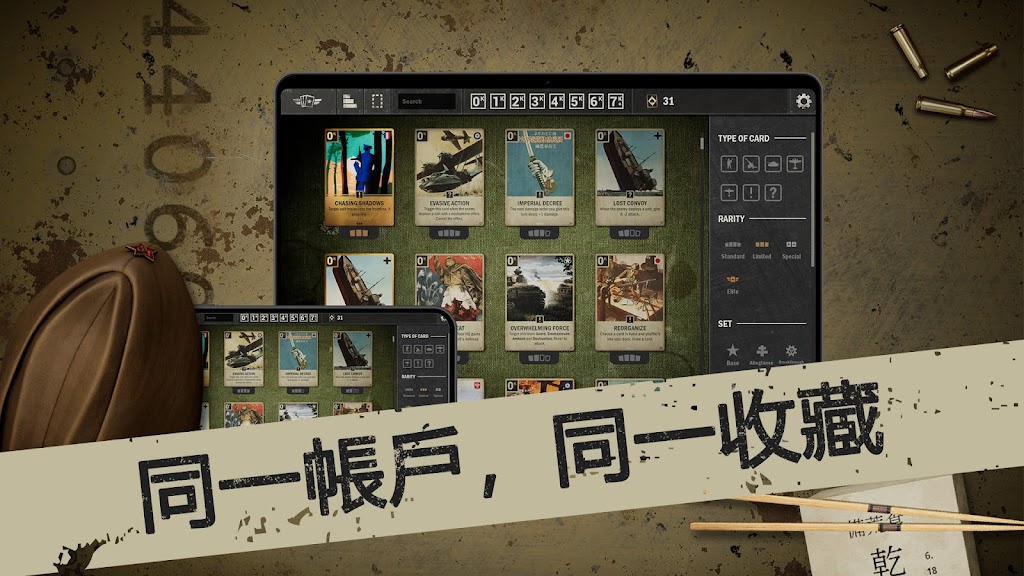Toggle cost 6K filter on tablet

pos(596,101)
